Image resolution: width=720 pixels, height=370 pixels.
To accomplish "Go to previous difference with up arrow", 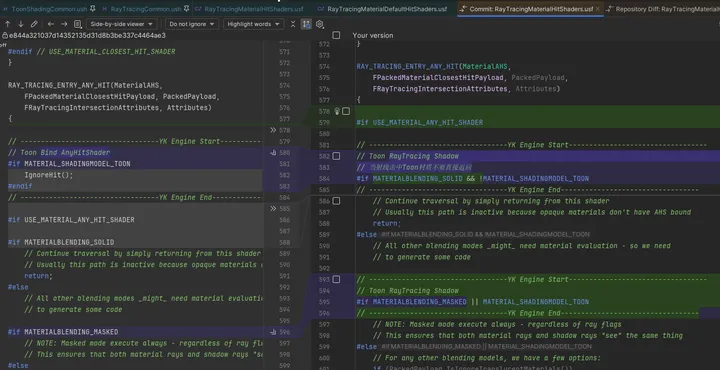I will tap(8, 24).
